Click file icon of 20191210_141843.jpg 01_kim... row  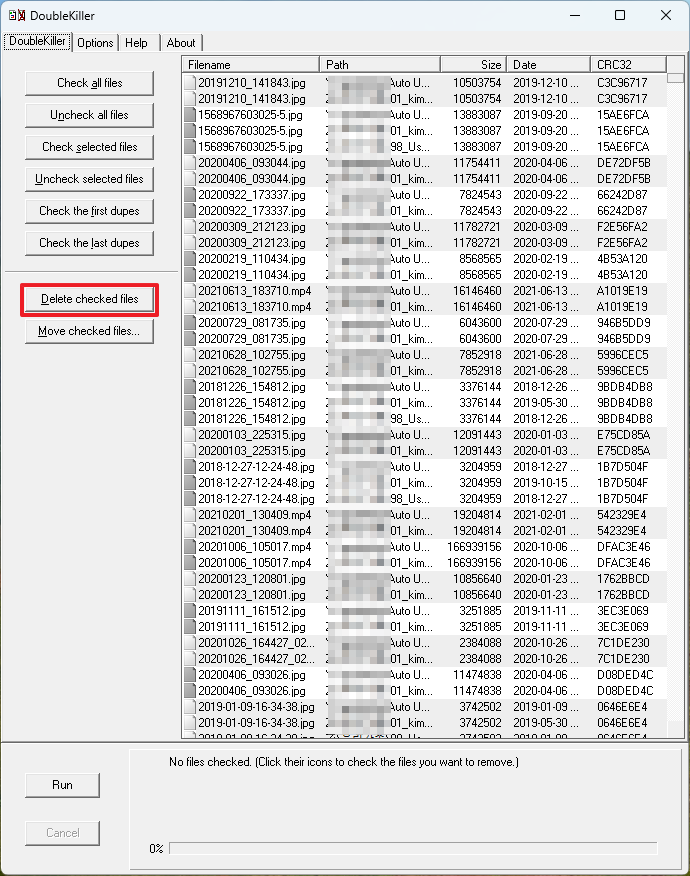click(x=190, y=99)
